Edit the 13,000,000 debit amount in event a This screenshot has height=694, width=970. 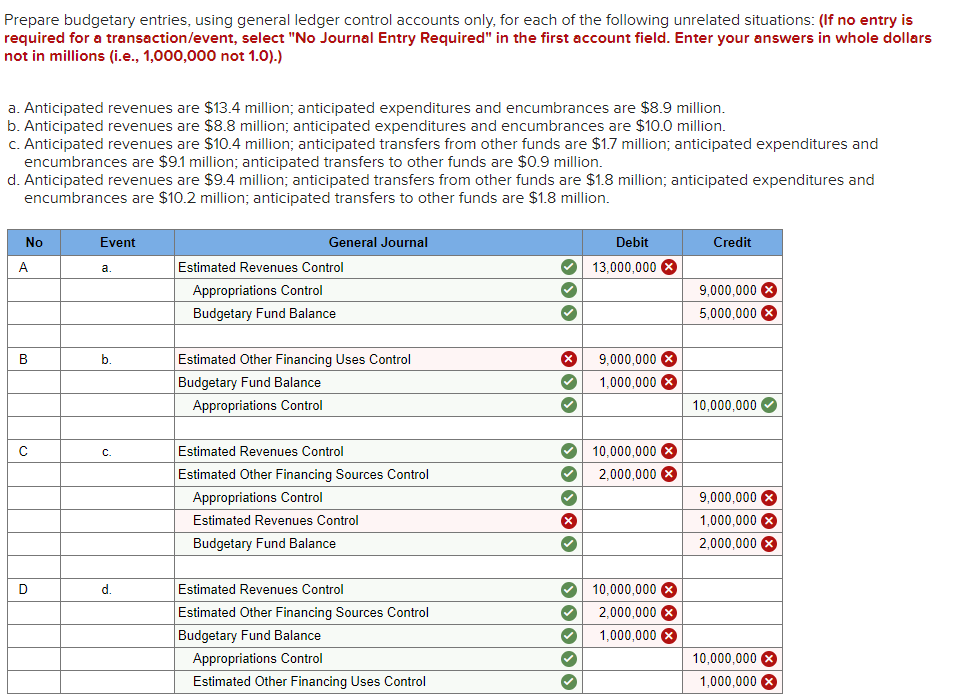(632, 267)
